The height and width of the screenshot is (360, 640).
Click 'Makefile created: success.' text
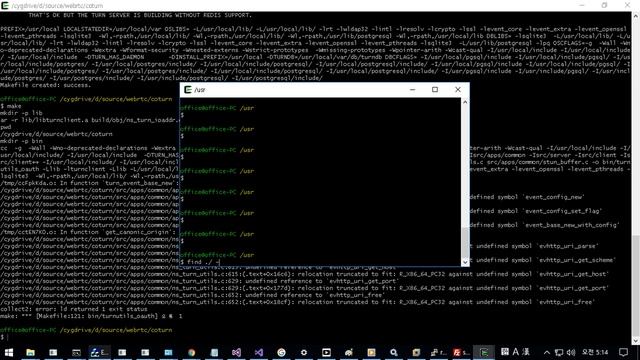pyautogui.click(x=45, y=85)
